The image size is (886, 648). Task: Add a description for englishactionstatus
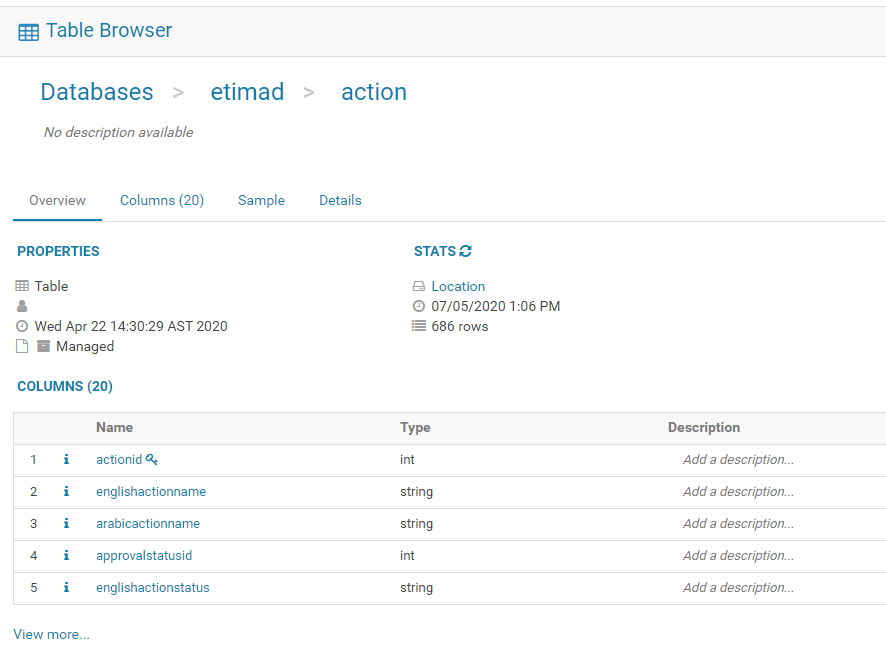[738, 588]
